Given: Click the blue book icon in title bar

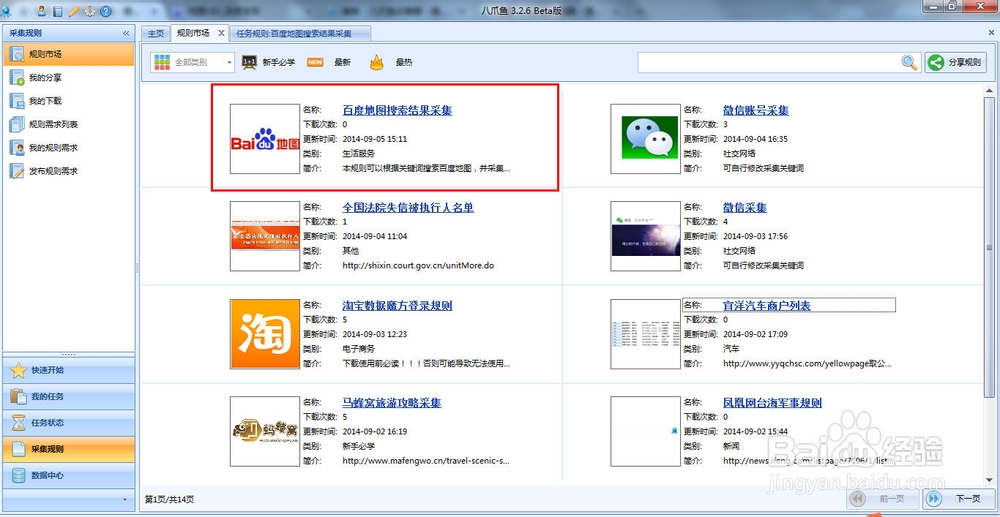Looking at the screenshot, I should click(x=58, y=11).
